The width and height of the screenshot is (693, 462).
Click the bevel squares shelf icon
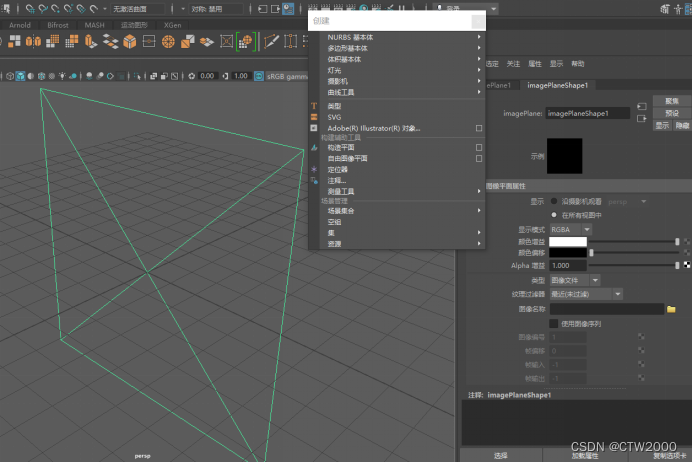pyautogui.click(x=187, y=42)
